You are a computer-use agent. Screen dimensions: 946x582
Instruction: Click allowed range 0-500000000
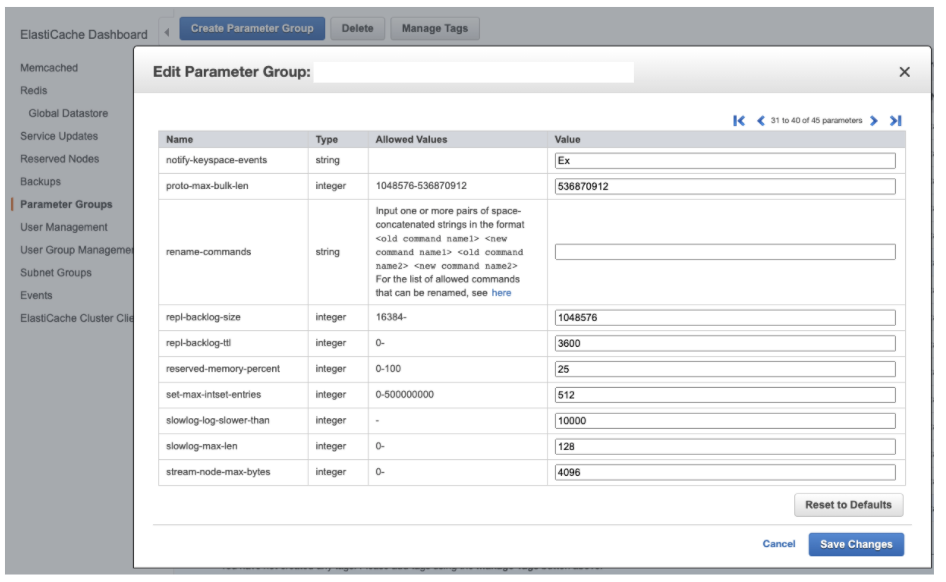pos(404,394)
